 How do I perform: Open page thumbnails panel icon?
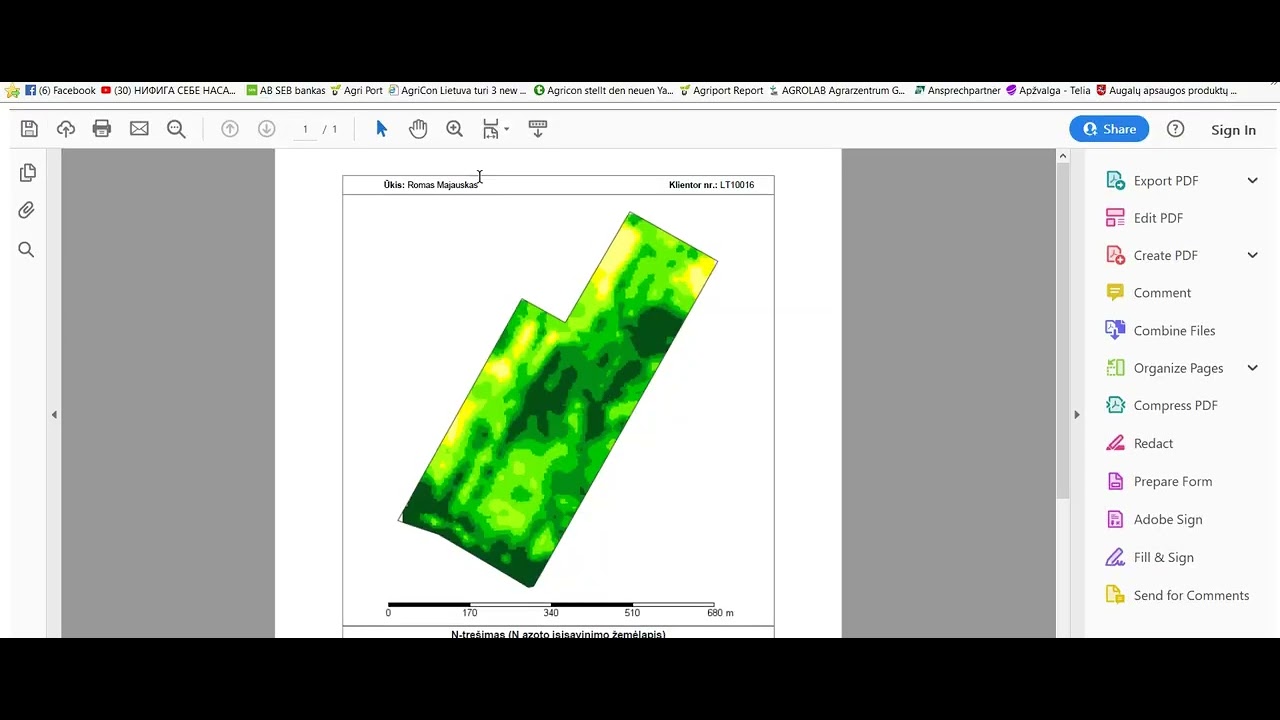point(28,173)
